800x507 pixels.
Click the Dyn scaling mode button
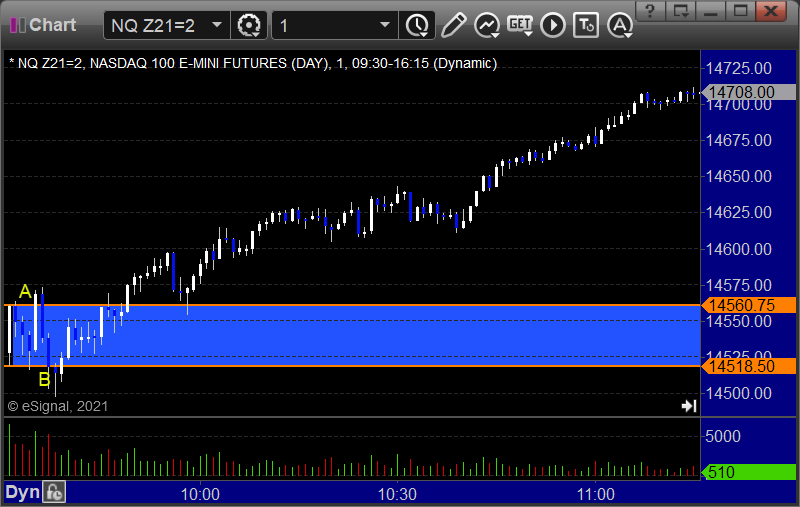click(x=23, y=492)
